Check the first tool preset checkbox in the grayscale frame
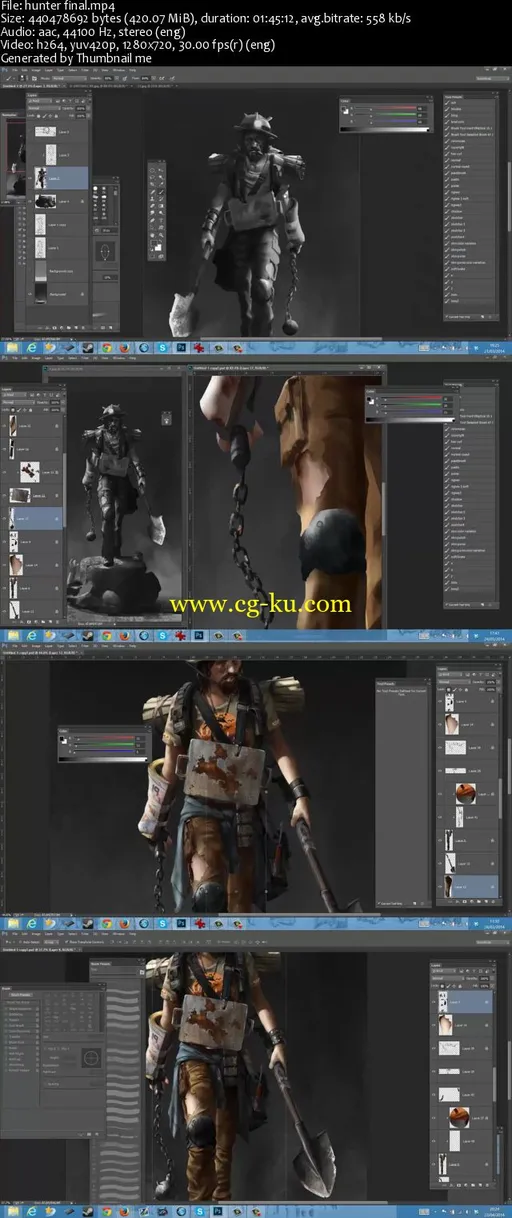Image resolution: width=512 pixels, height=1218 pixels. pyautogui.click(x=447, y=102)
